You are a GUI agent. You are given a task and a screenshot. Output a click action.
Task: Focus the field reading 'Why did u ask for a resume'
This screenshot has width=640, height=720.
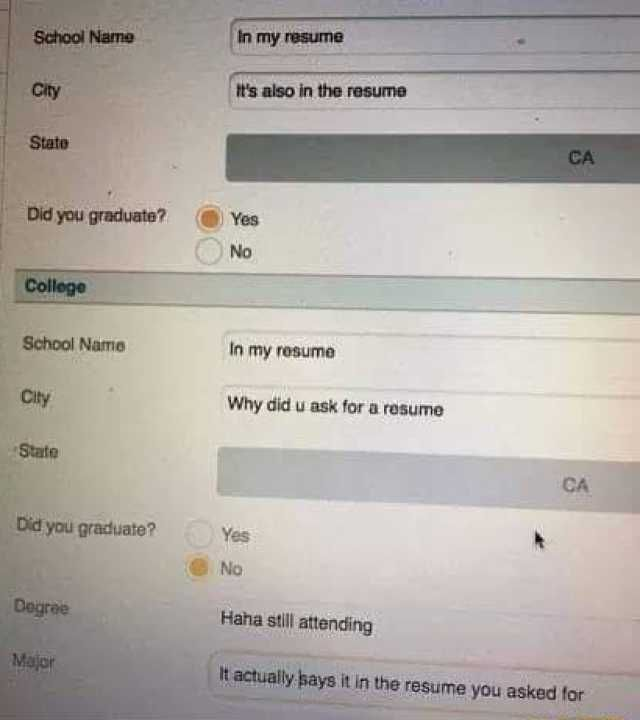coord(430,410)
